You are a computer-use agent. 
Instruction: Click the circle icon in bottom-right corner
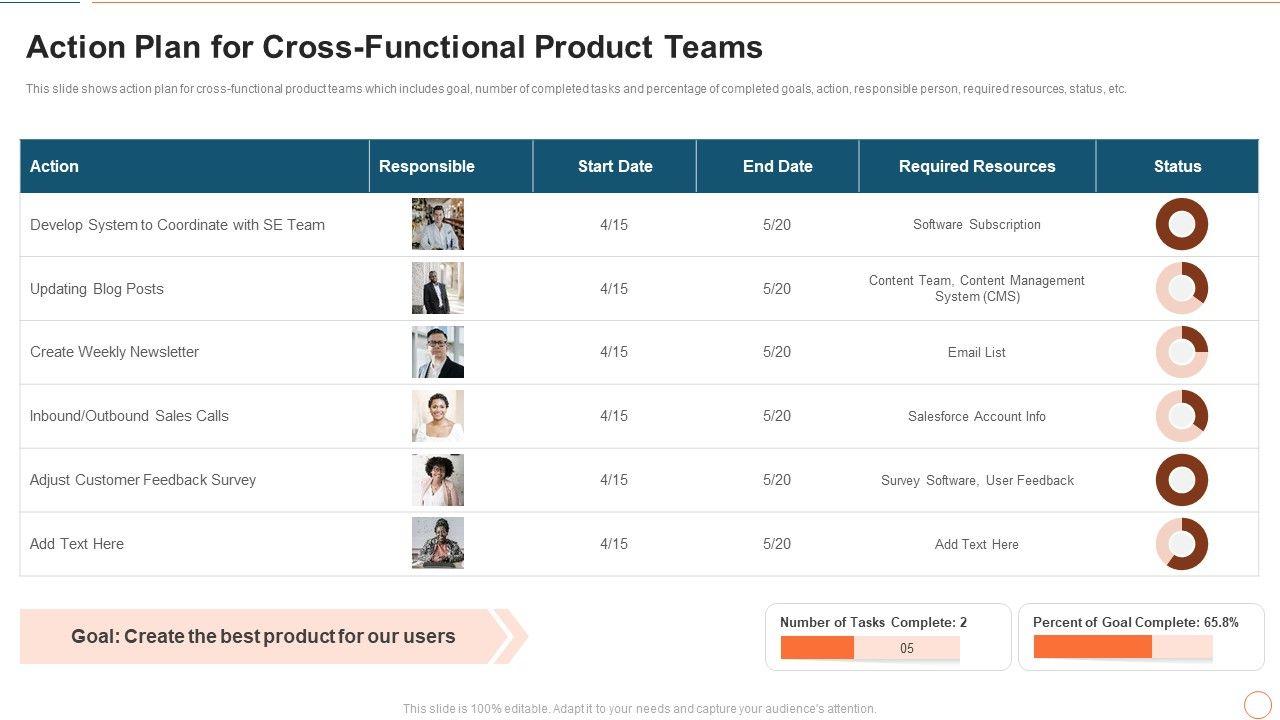(x=1257, y=704)
